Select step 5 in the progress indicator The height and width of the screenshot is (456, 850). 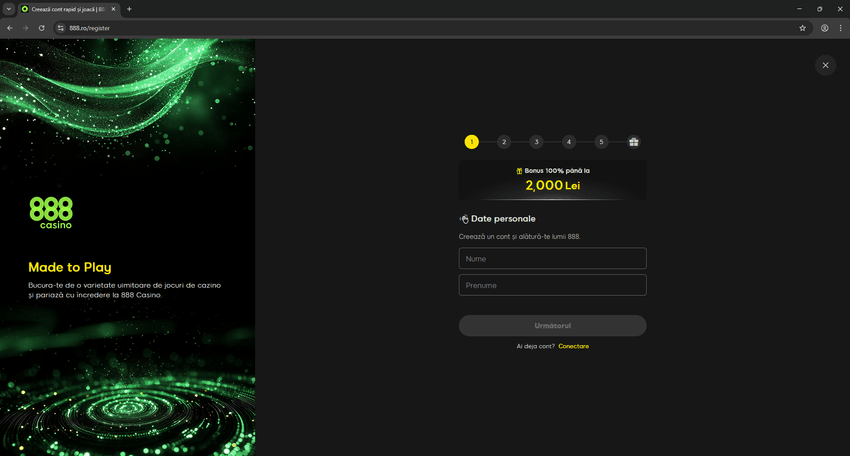pos(601,142)
